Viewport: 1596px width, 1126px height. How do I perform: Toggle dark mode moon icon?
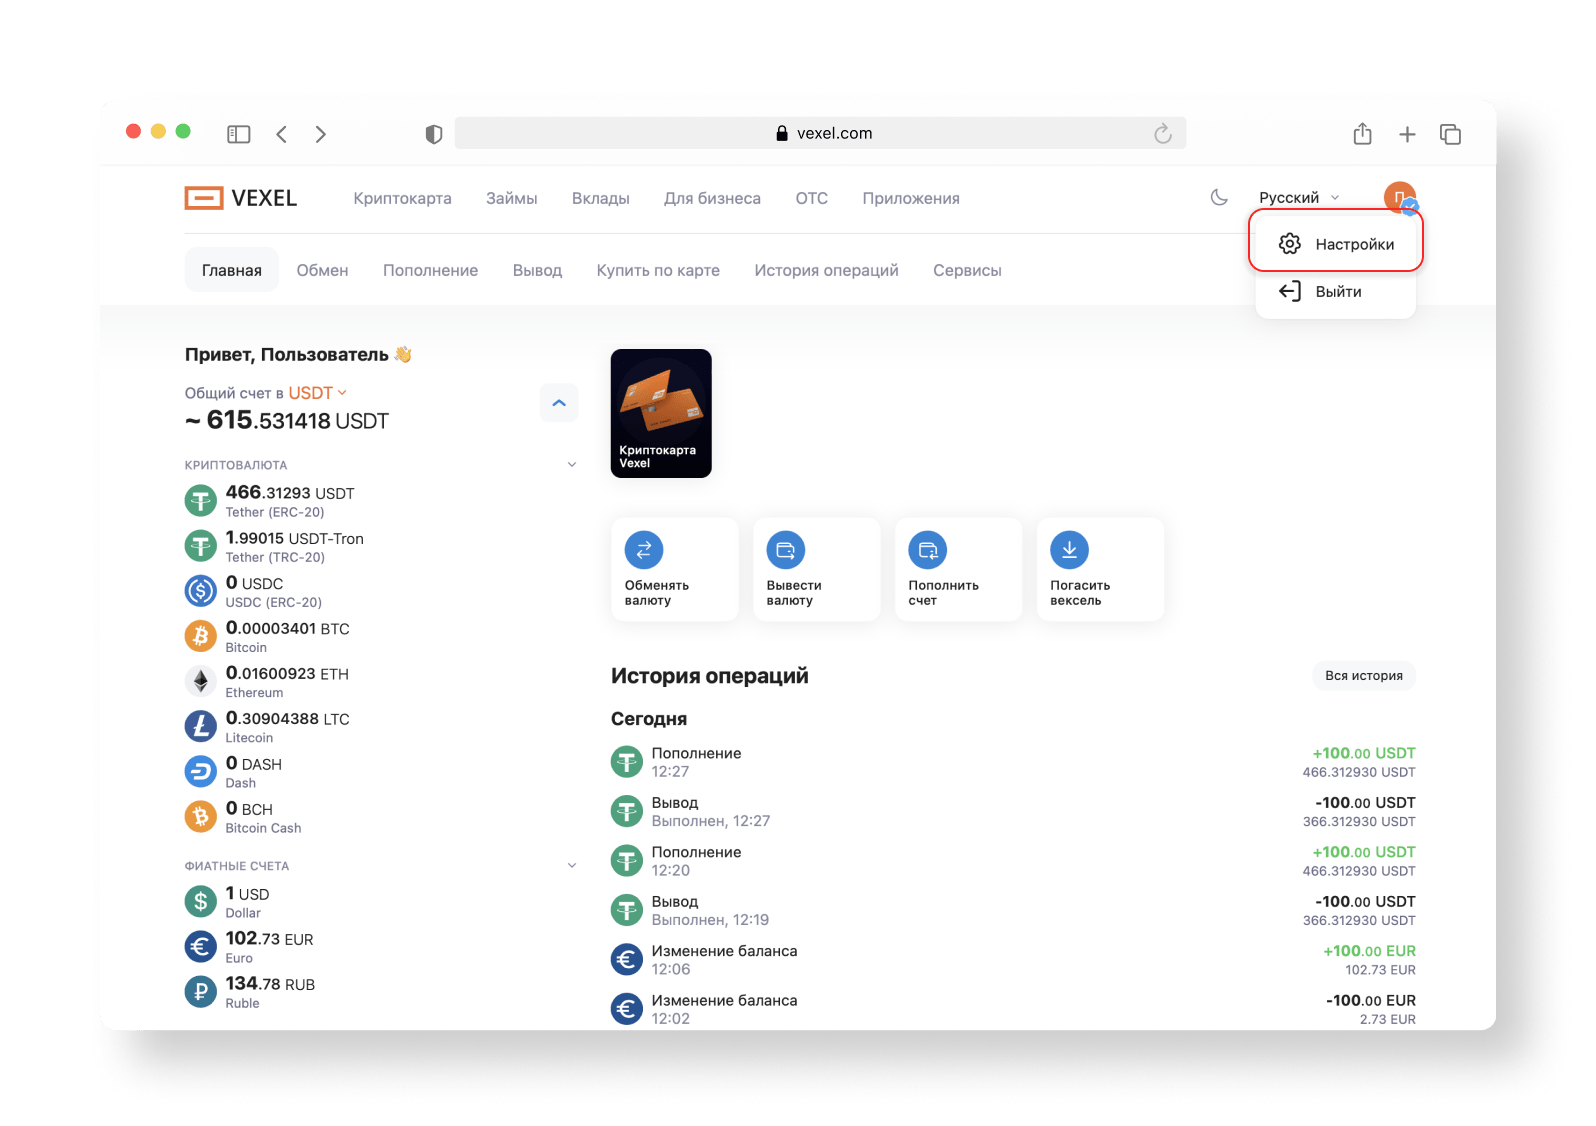tap(1219, 197)
